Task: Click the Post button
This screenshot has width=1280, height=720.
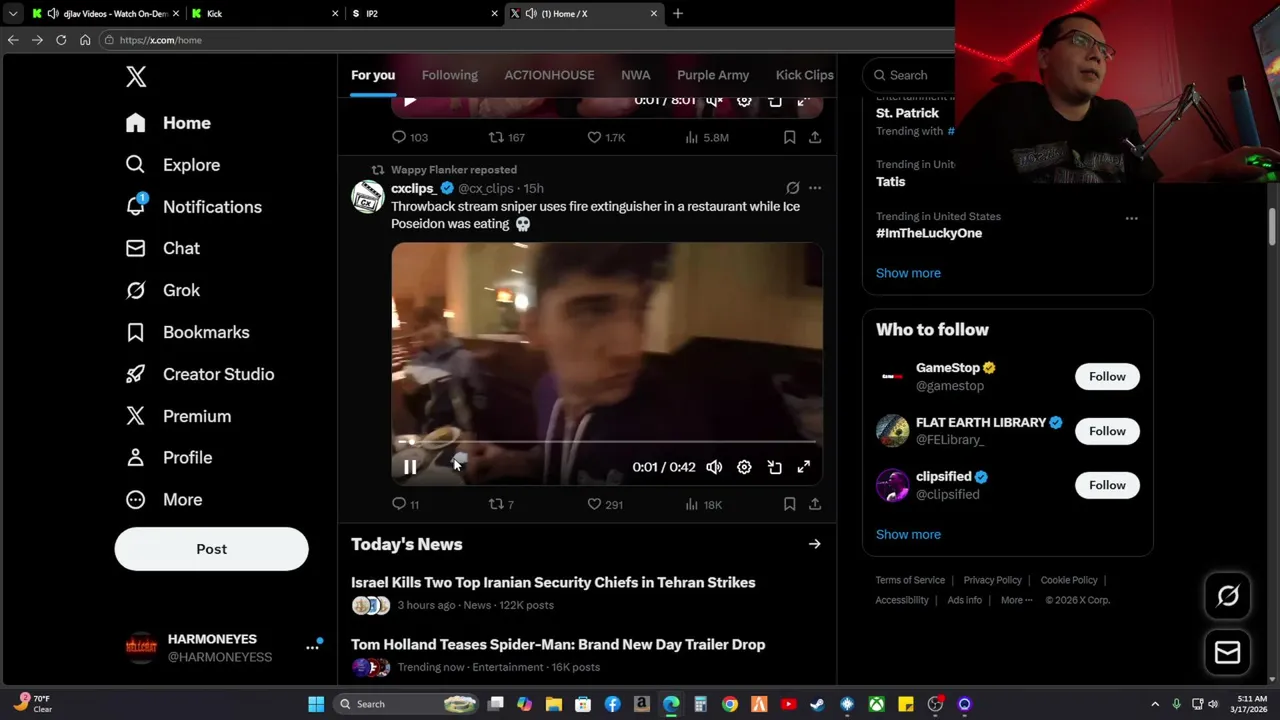Action: click(211, 549)
